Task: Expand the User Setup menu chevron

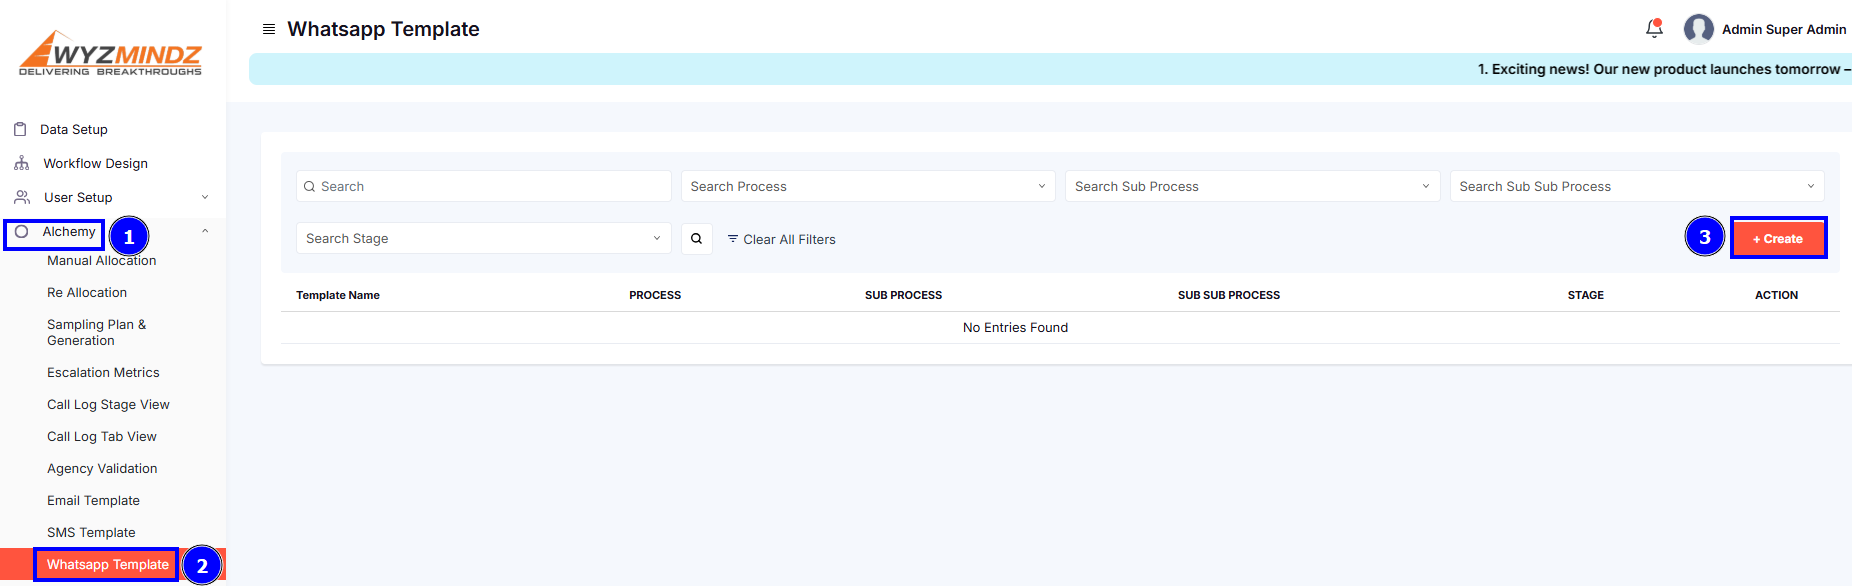Action: pos(205,197)
